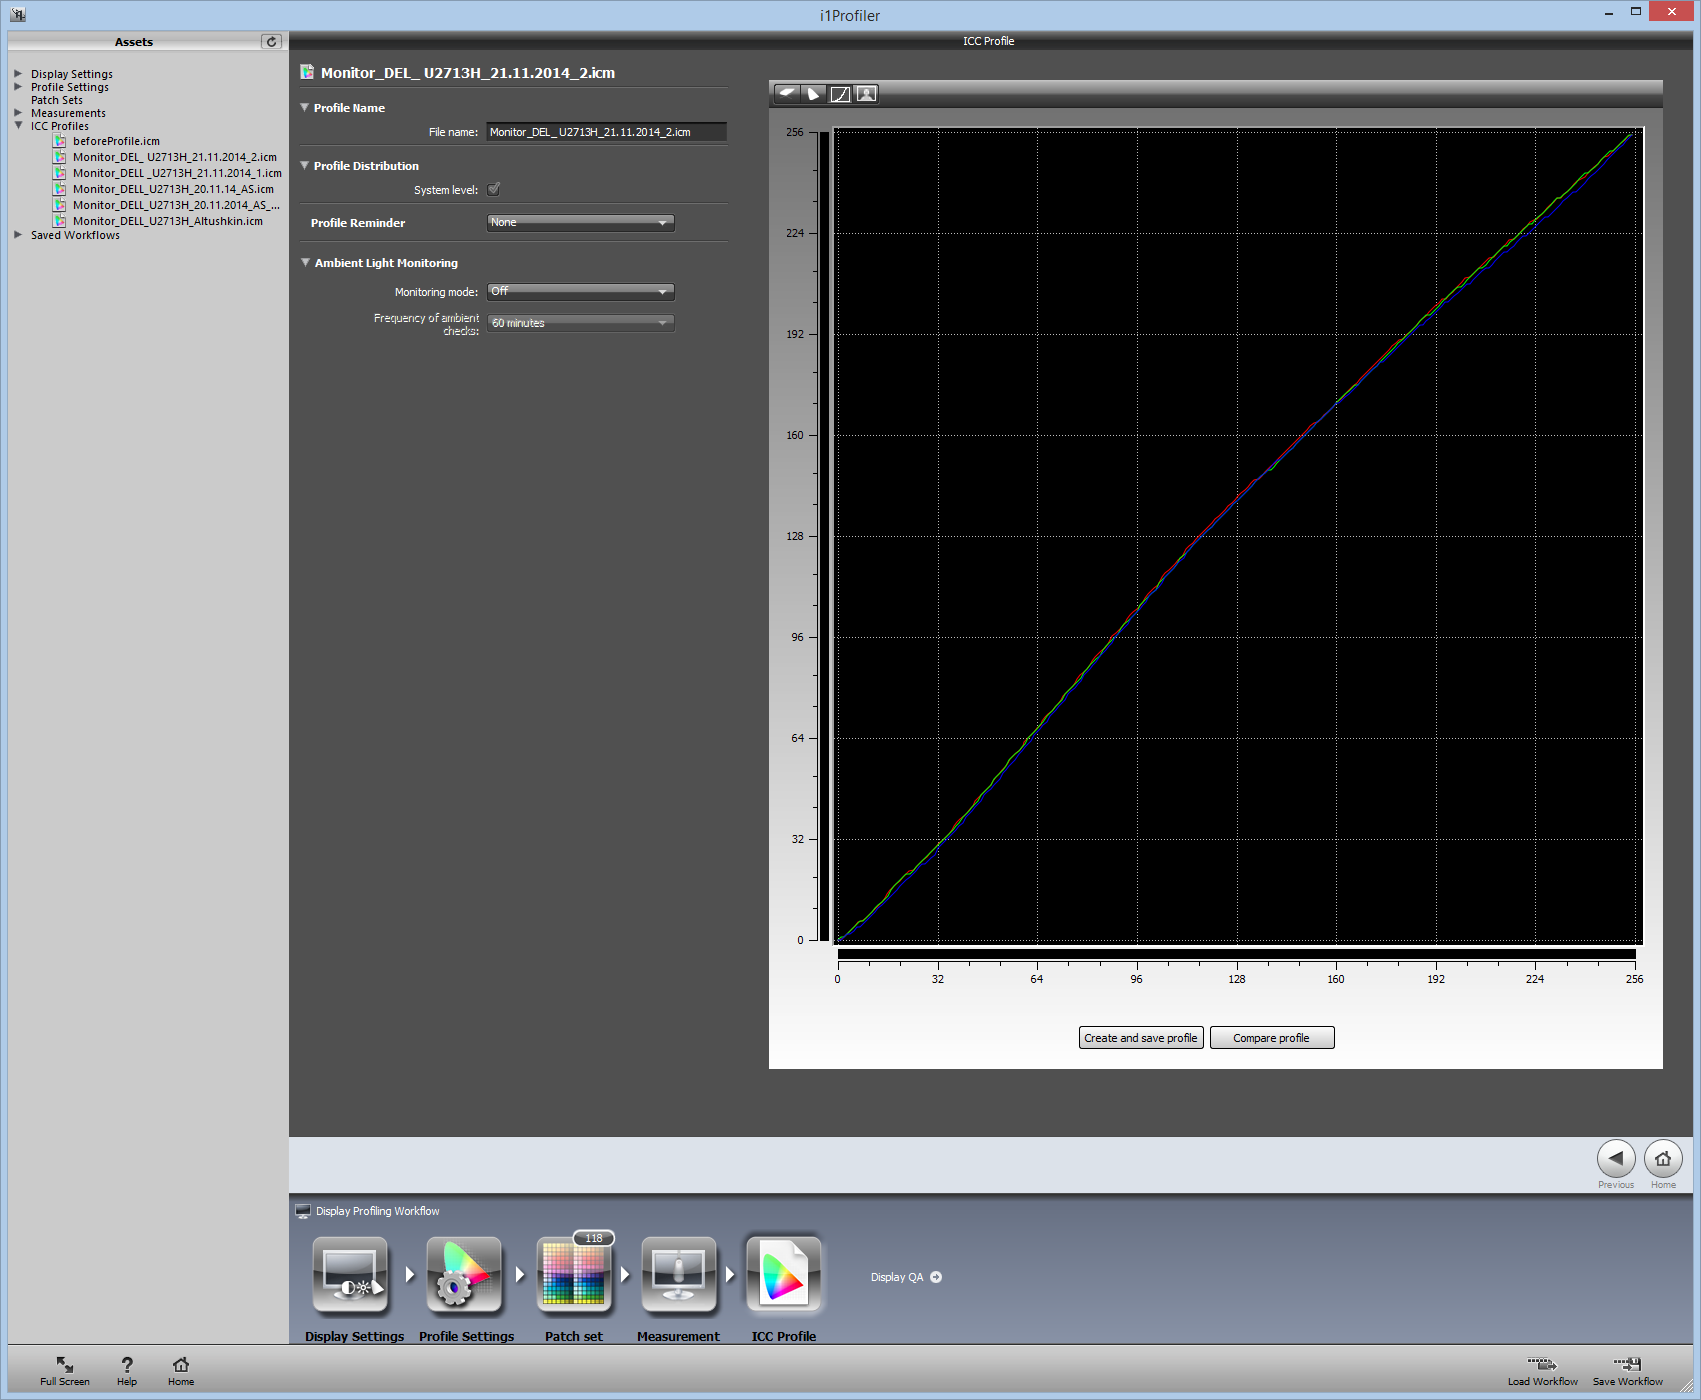Maximize the i1Profiler window
This screenshot has width=1701, height=1400.
point(1636,11)
